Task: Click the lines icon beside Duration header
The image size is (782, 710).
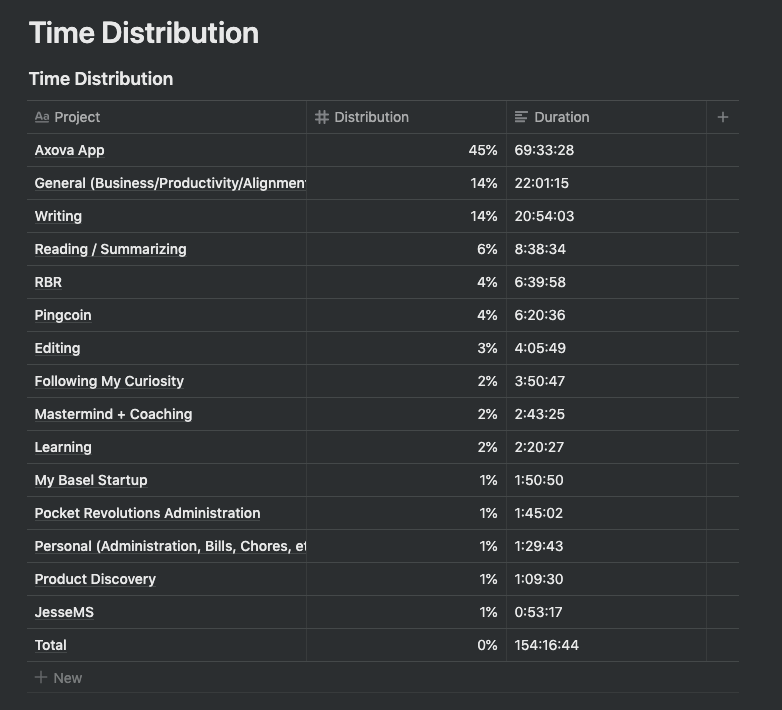Action: [x=521, y=117]
